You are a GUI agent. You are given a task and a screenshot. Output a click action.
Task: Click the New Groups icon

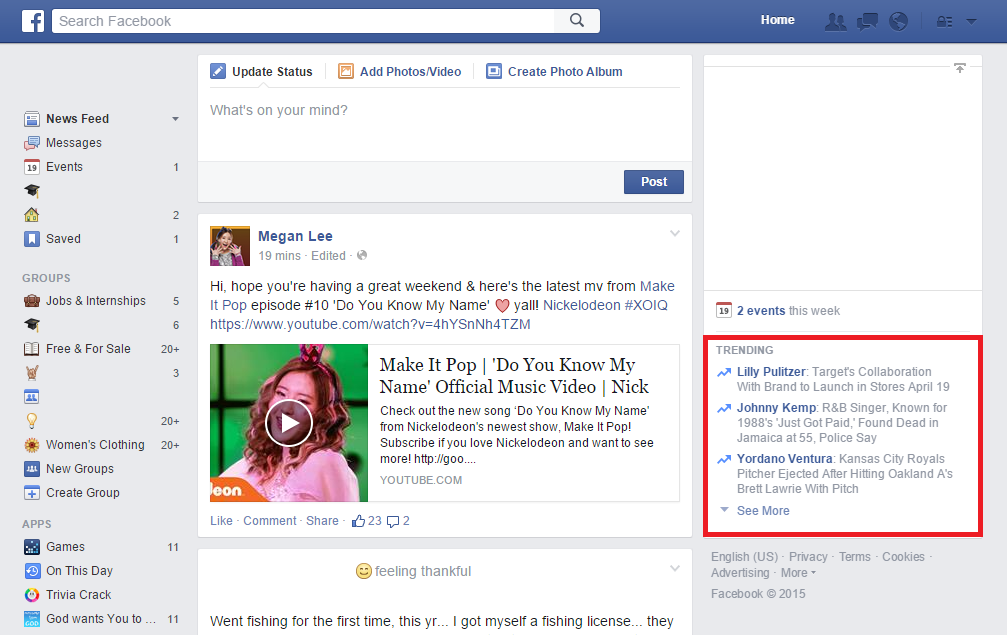31,469
